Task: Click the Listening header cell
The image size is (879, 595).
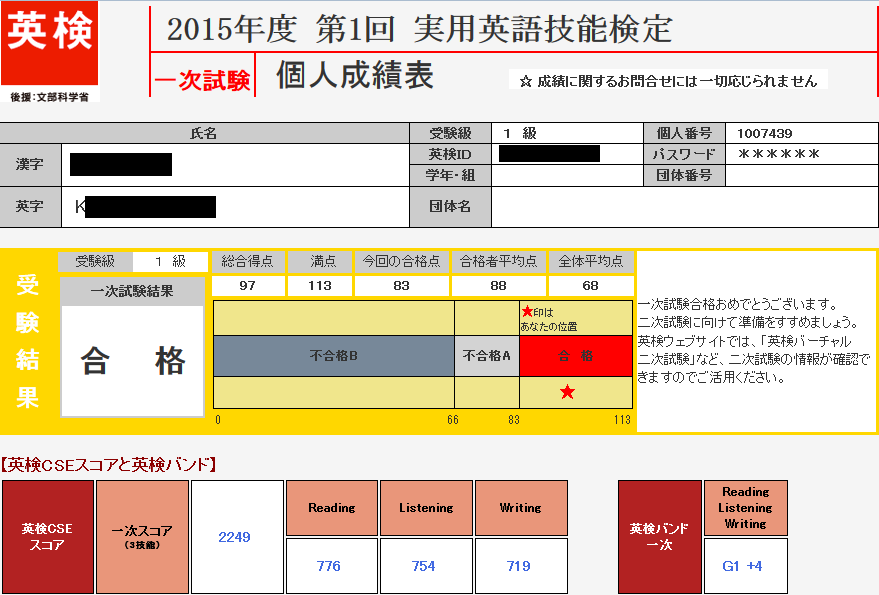Action: [x=426, y=508]
